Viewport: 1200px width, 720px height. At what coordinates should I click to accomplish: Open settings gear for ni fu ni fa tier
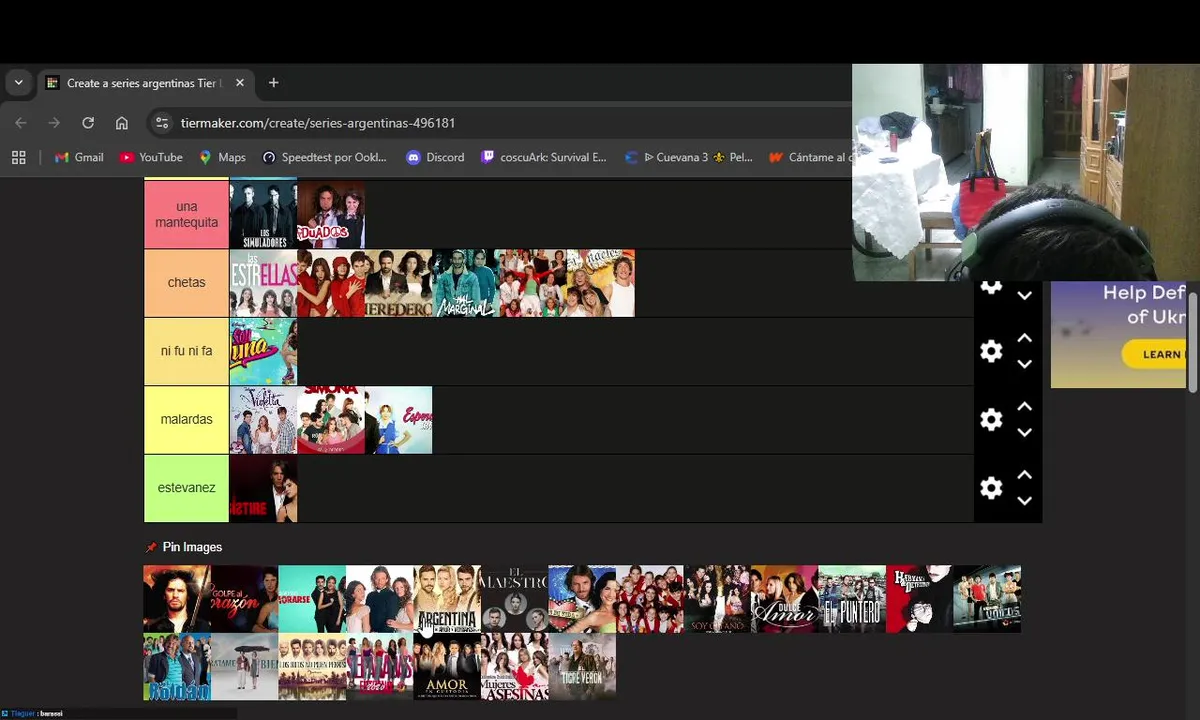click(991, 351)
